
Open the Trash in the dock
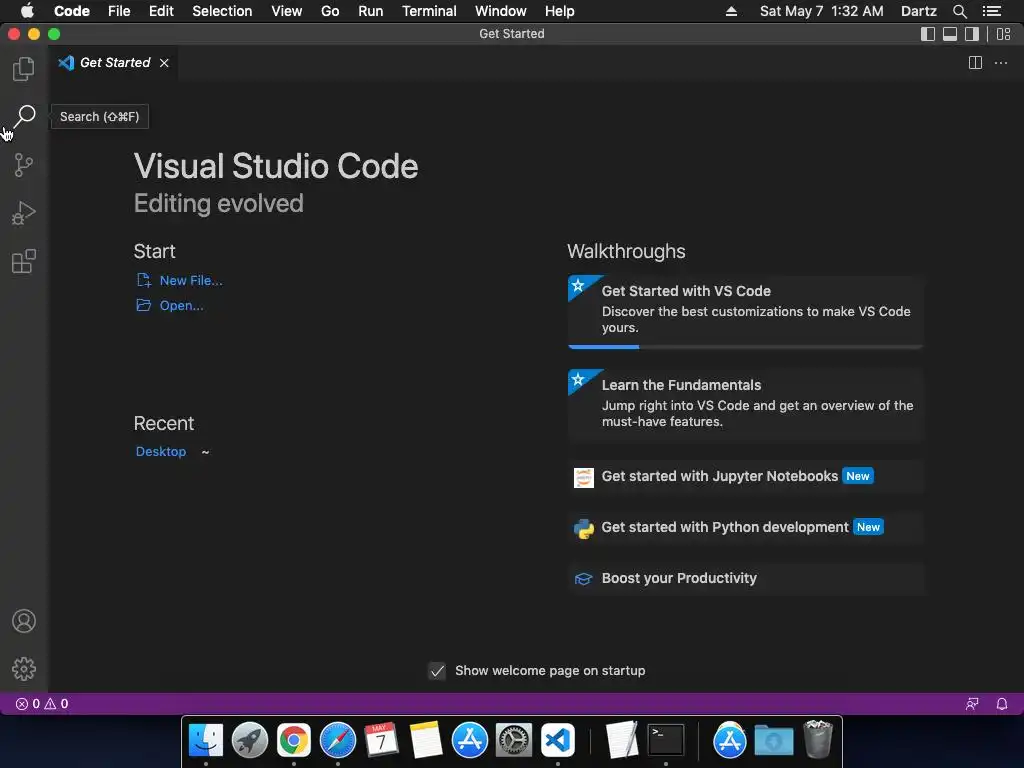click(x=818, y=739)
